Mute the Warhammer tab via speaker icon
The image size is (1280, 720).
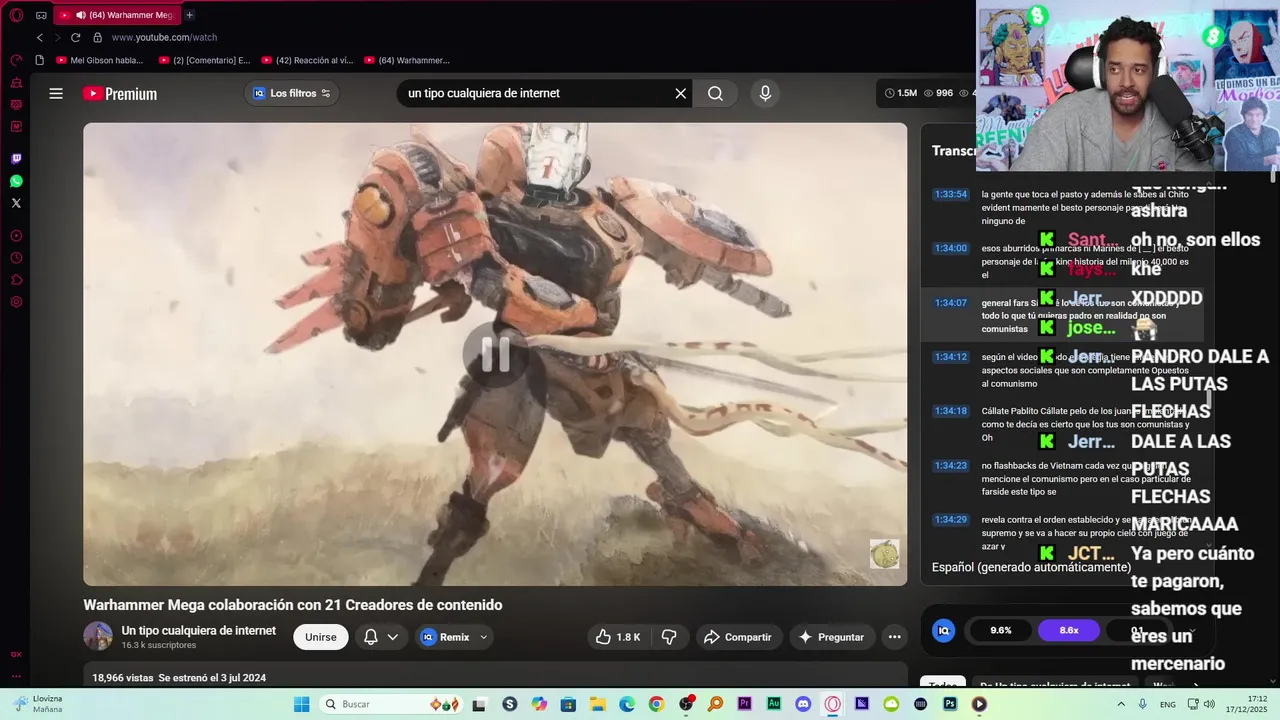click(x=79, y=15)
